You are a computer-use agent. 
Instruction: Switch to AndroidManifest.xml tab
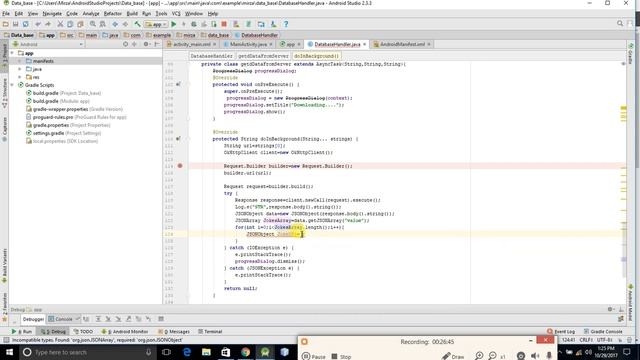point(402,44)
